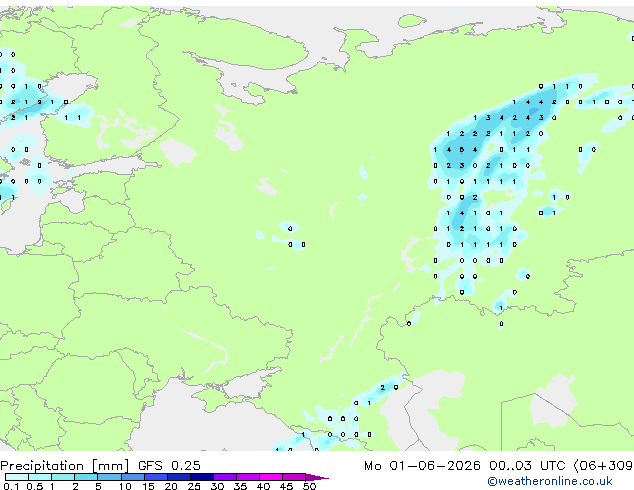Click the 'Mo 01-06-2026' forecast date text

tap(422, 466)
